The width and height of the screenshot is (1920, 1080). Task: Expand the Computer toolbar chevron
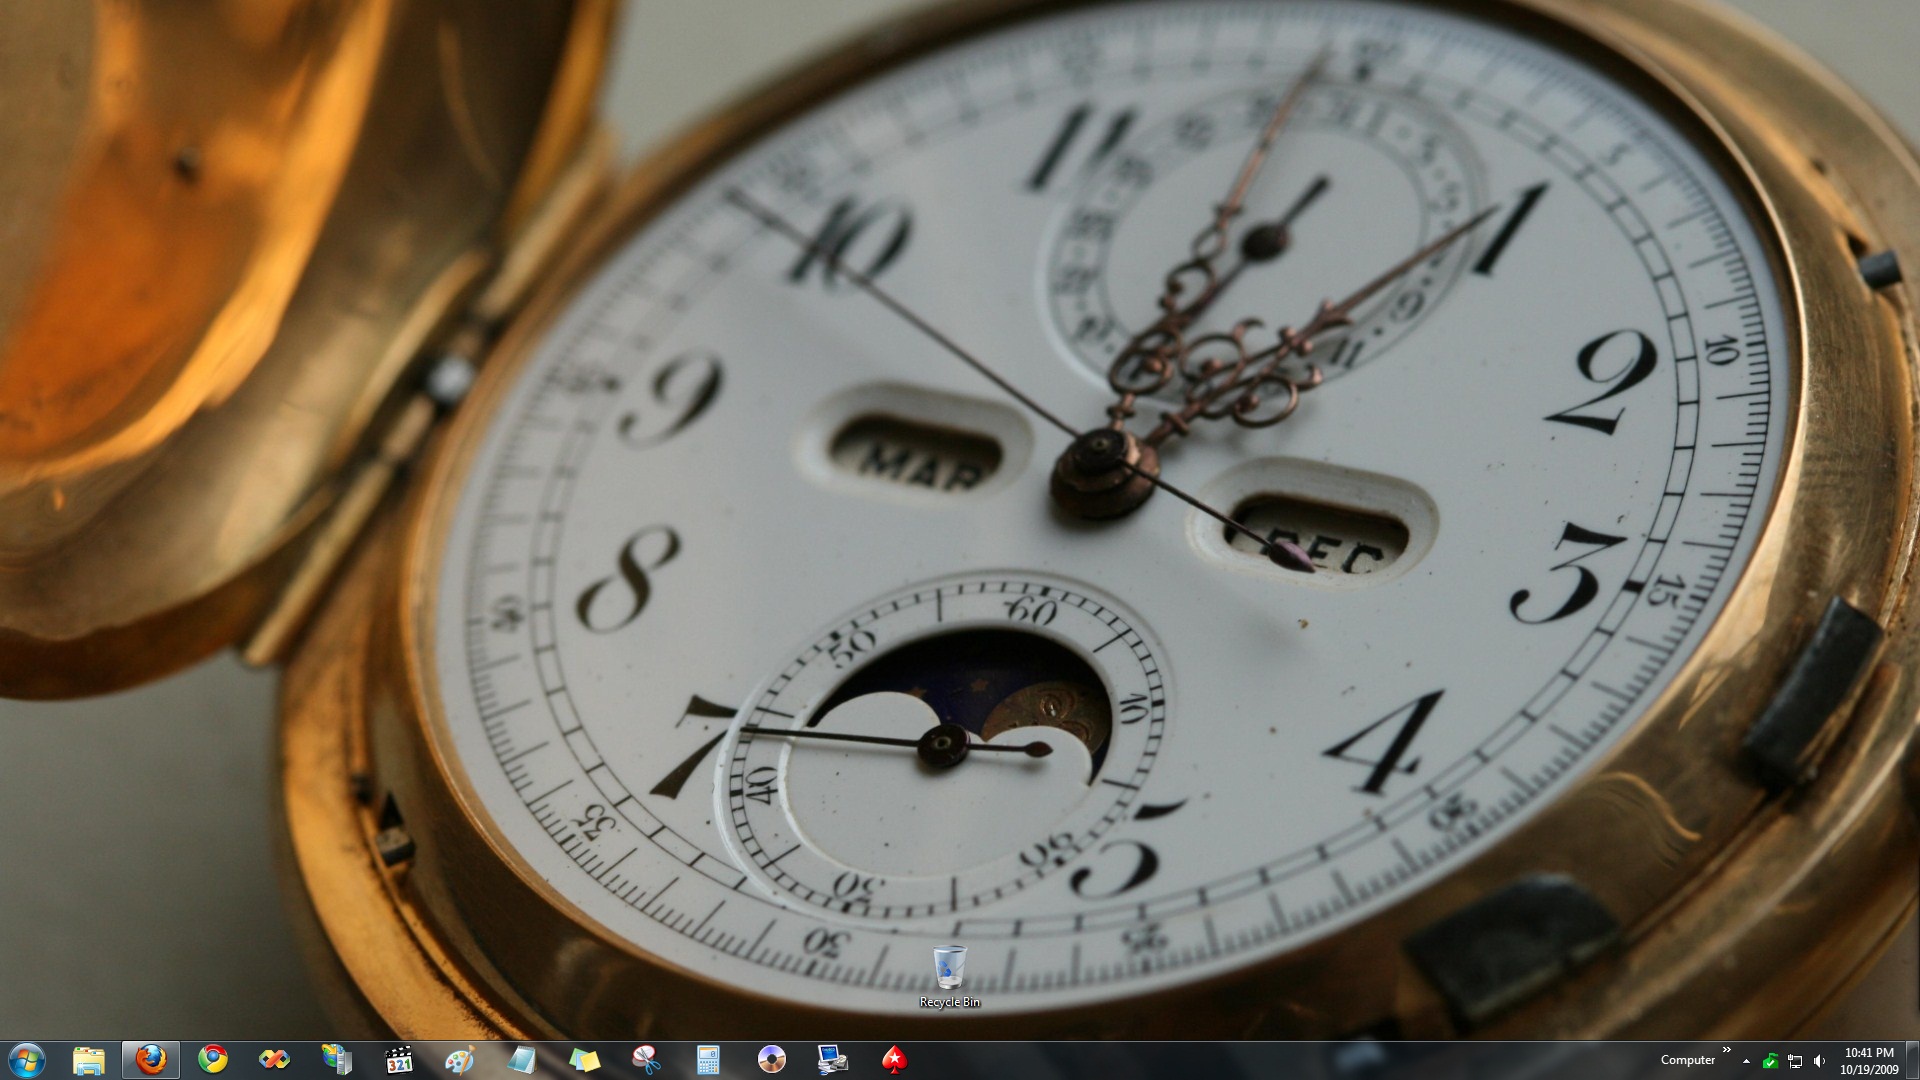[1726, 1050]
